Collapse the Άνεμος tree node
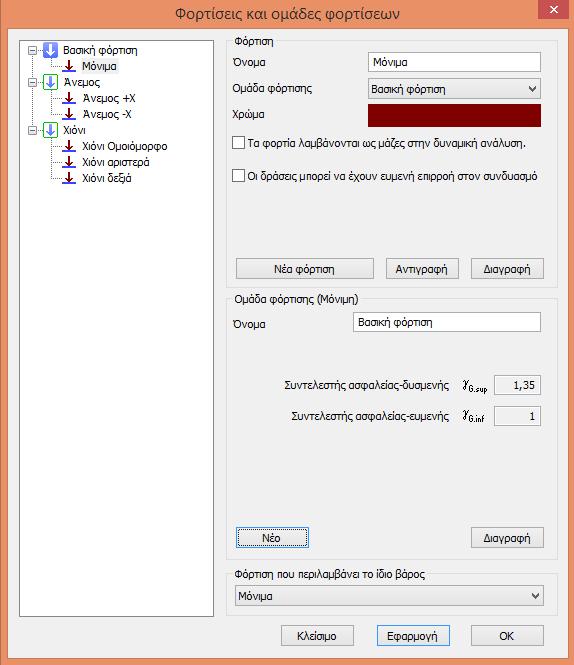Image resolution: width=574 pixels, height=665 pixels. click(32, 82)
